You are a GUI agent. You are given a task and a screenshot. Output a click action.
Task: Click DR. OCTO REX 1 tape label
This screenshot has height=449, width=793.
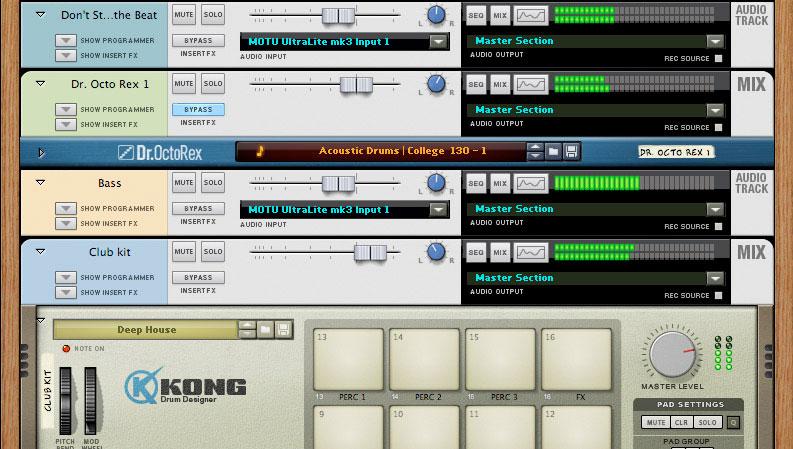point(676,152)
